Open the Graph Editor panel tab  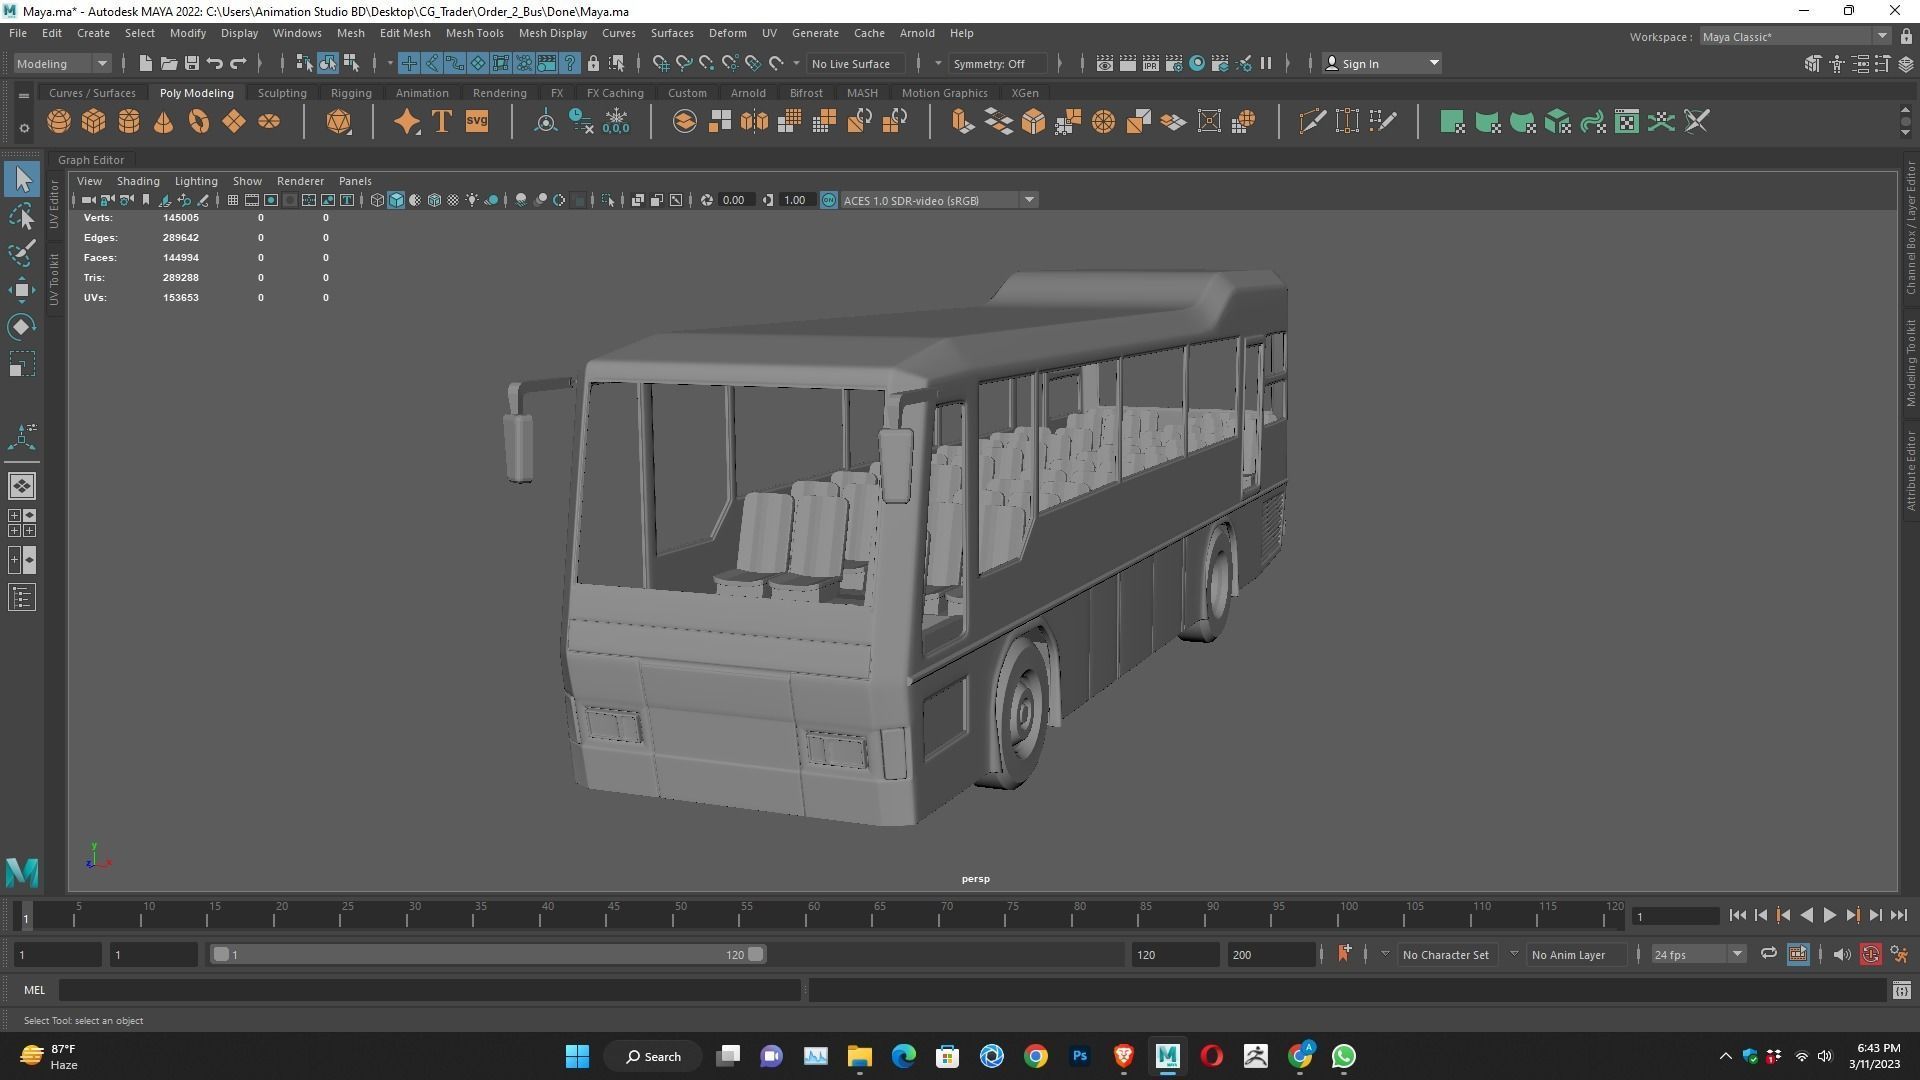[91, 160]
